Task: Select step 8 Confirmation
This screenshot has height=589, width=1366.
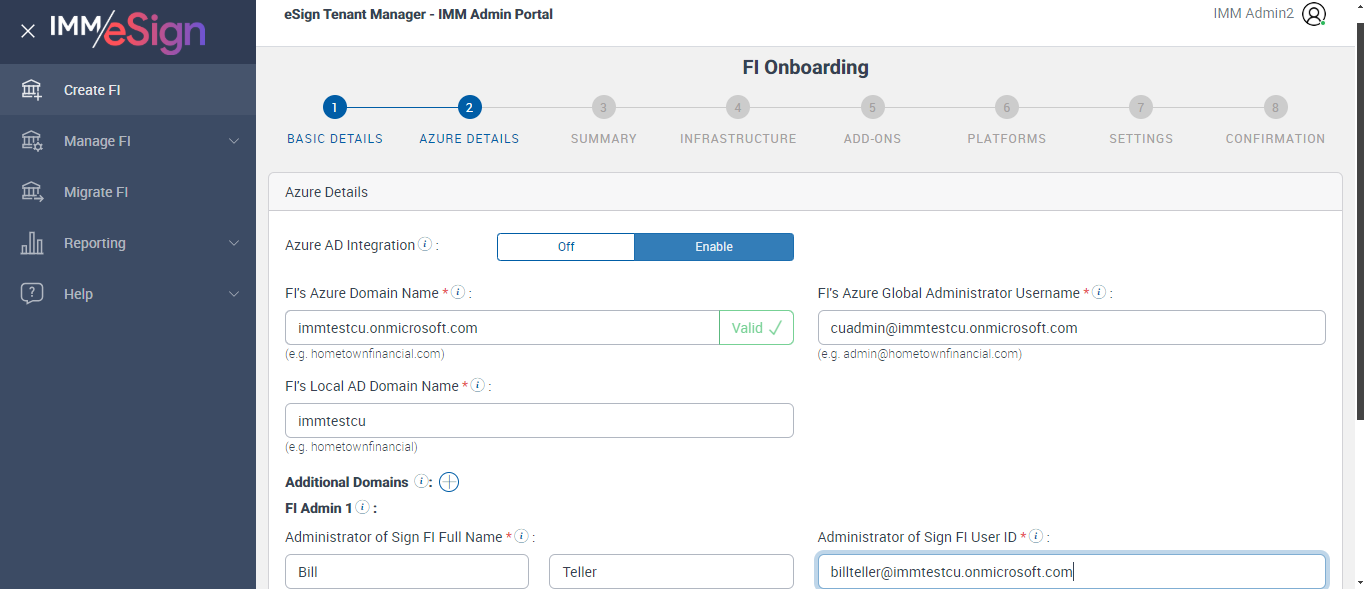Action: click(1275, 107)
